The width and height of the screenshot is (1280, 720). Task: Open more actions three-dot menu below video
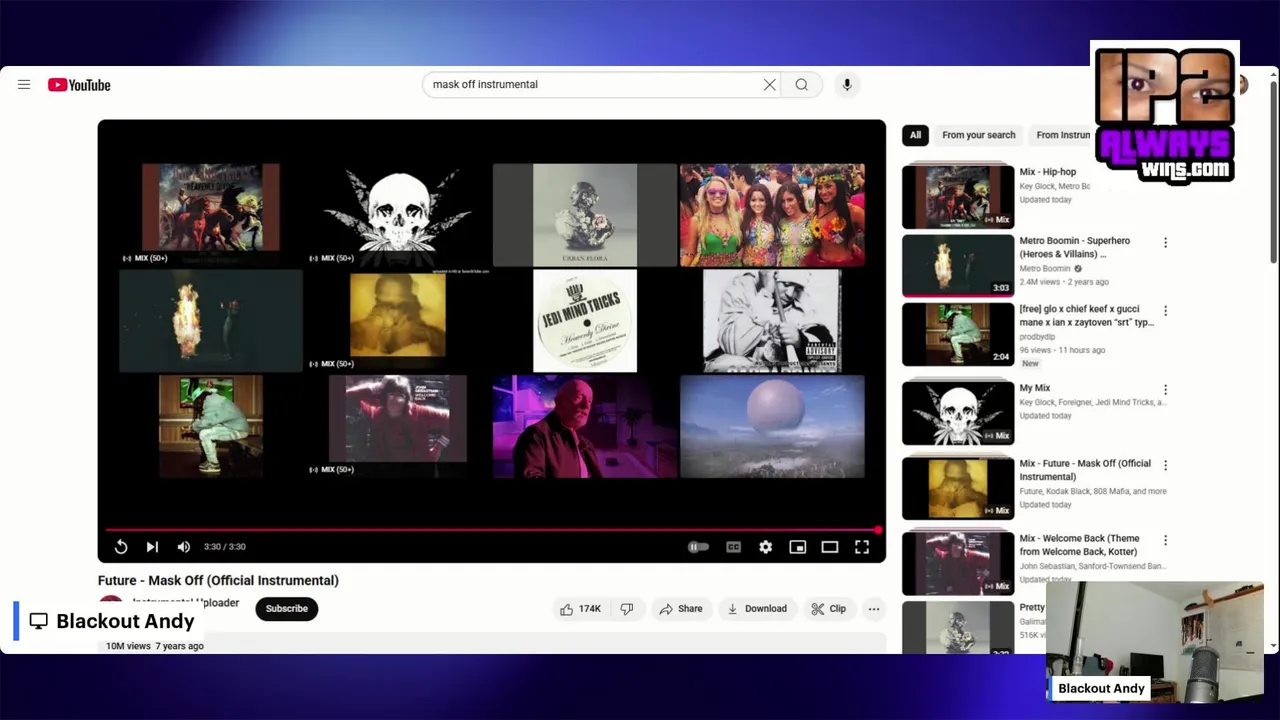[x=874, y=609]
